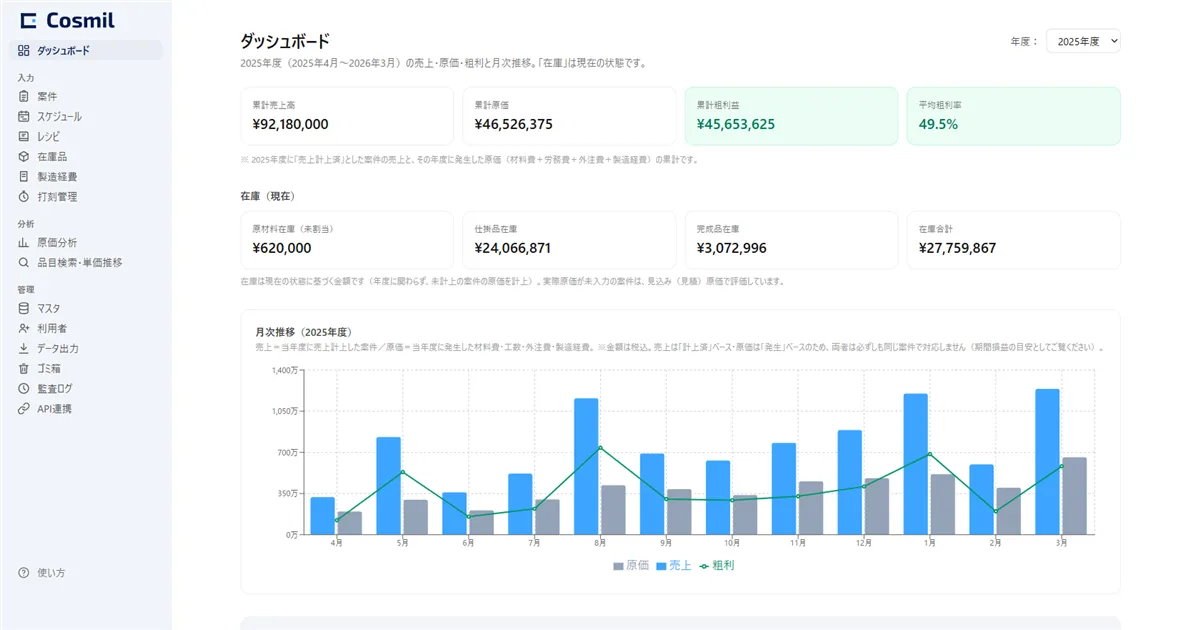Click the blue 8月 sales bar
The width and height of the screenshot is (1200, 630).
586,466
